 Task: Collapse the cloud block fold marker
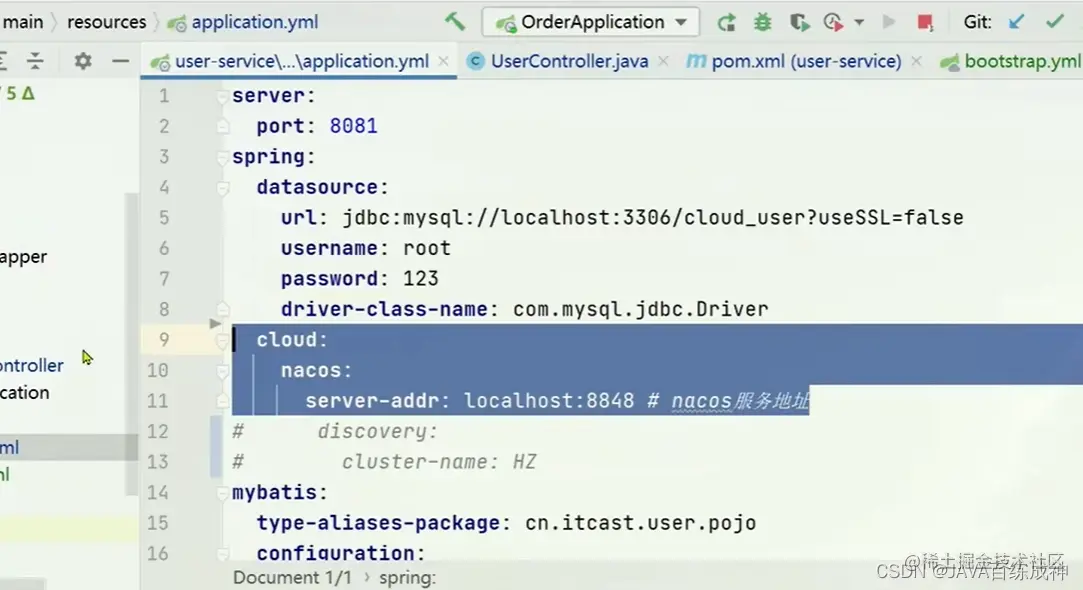222,340
